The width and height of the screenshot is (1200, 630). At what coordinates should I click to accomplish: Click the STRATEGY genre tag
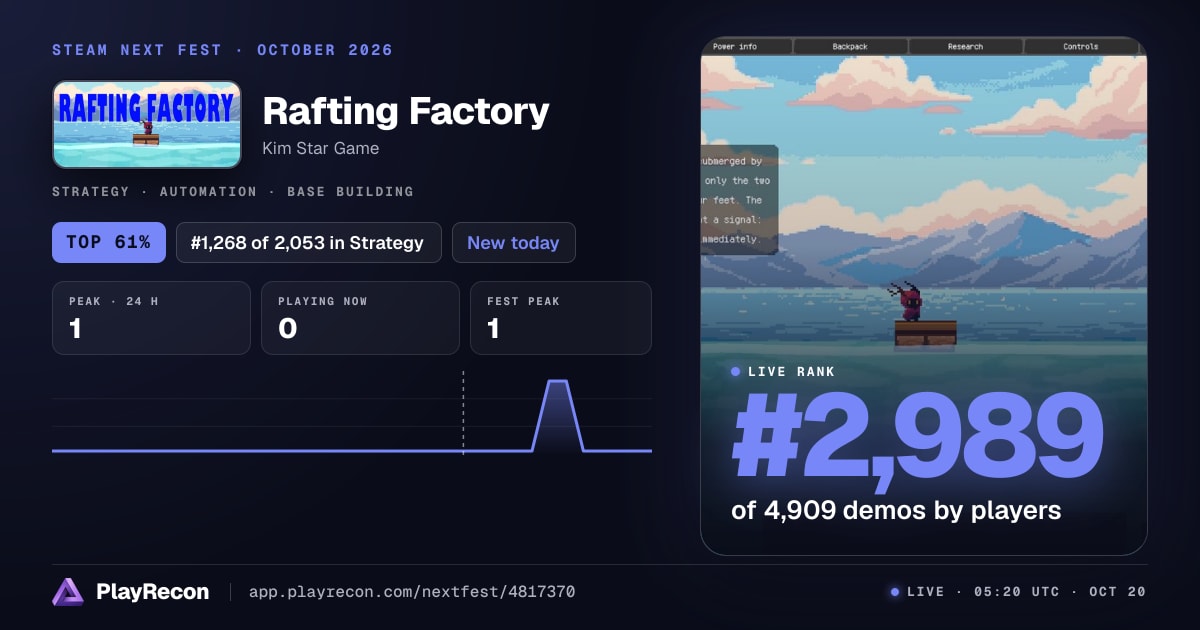(x=90, y=191)
